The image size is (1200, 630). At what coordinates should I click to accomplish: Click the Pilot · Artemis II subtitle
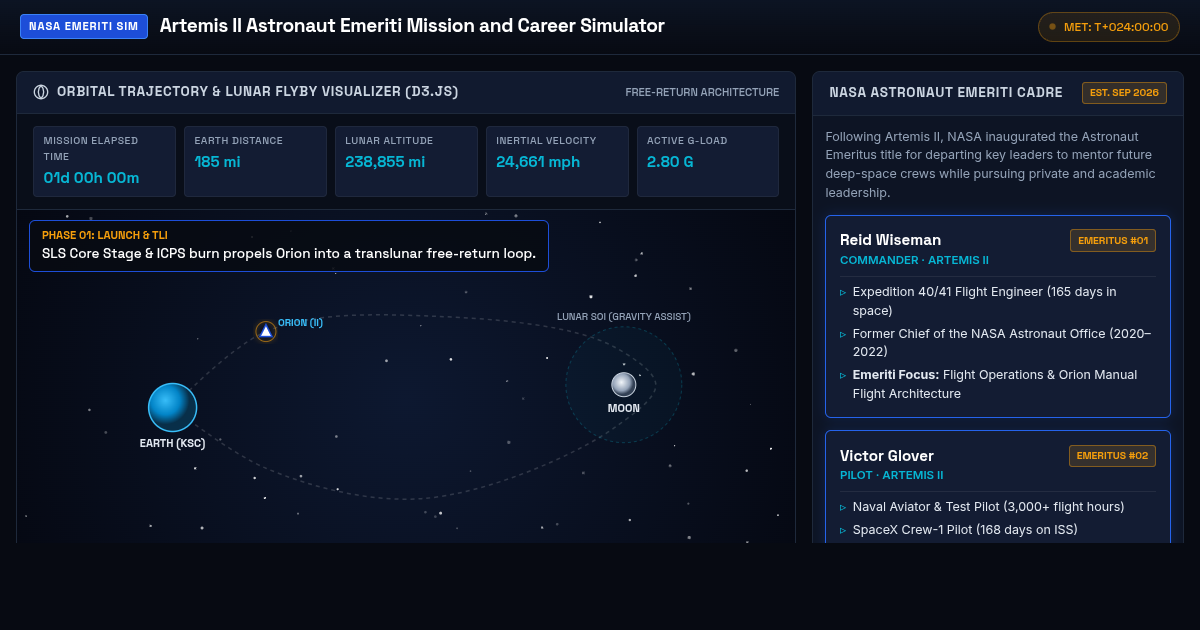click(892, 475)
